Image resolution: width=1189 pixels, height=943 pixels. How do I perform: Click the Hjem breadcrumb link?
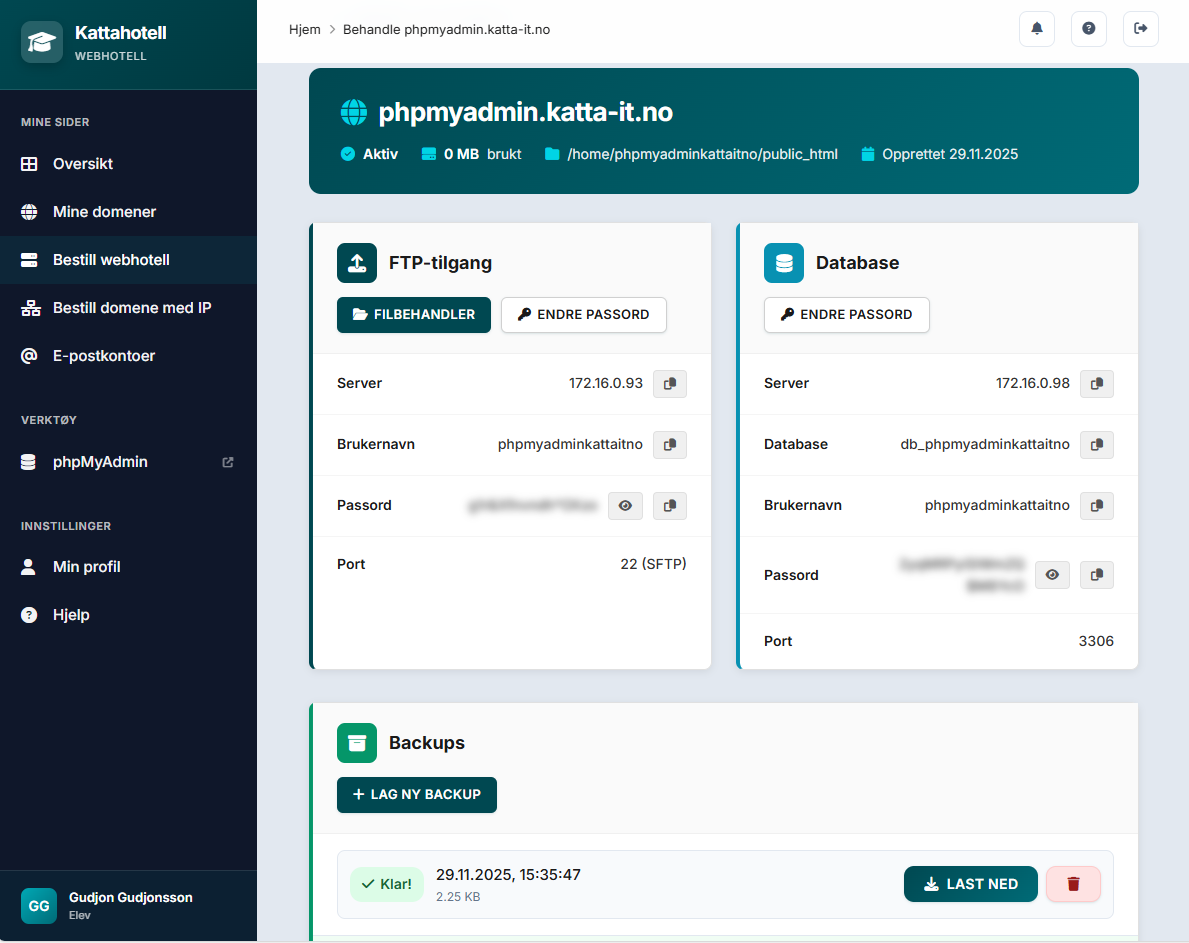pos(304,29)
